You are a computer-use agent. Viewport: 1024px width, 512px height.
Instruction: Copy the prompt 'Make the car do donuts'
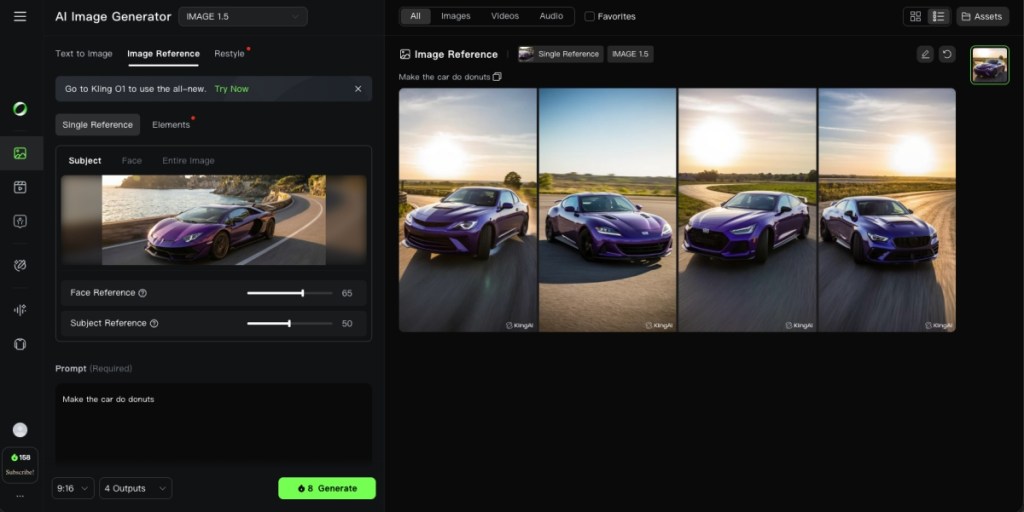(497, 77)
